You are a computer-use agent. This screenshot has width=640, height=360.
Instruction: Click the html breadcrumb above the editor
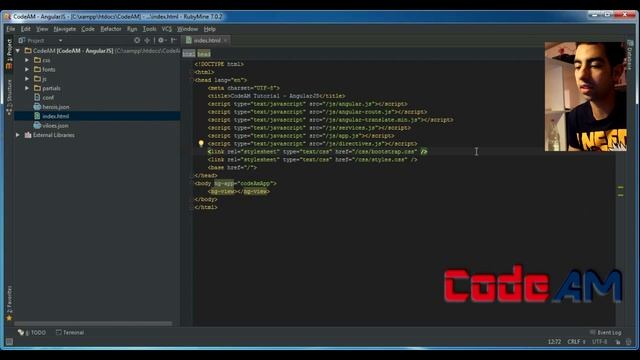click(189, 54)
